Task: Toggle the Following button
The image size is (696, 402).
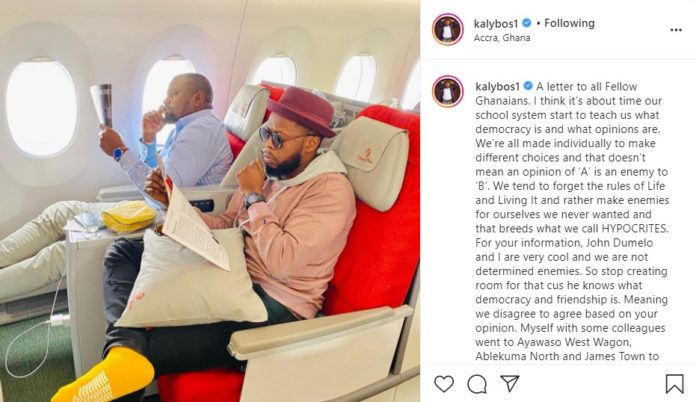Action: click(x=569, y=23)
